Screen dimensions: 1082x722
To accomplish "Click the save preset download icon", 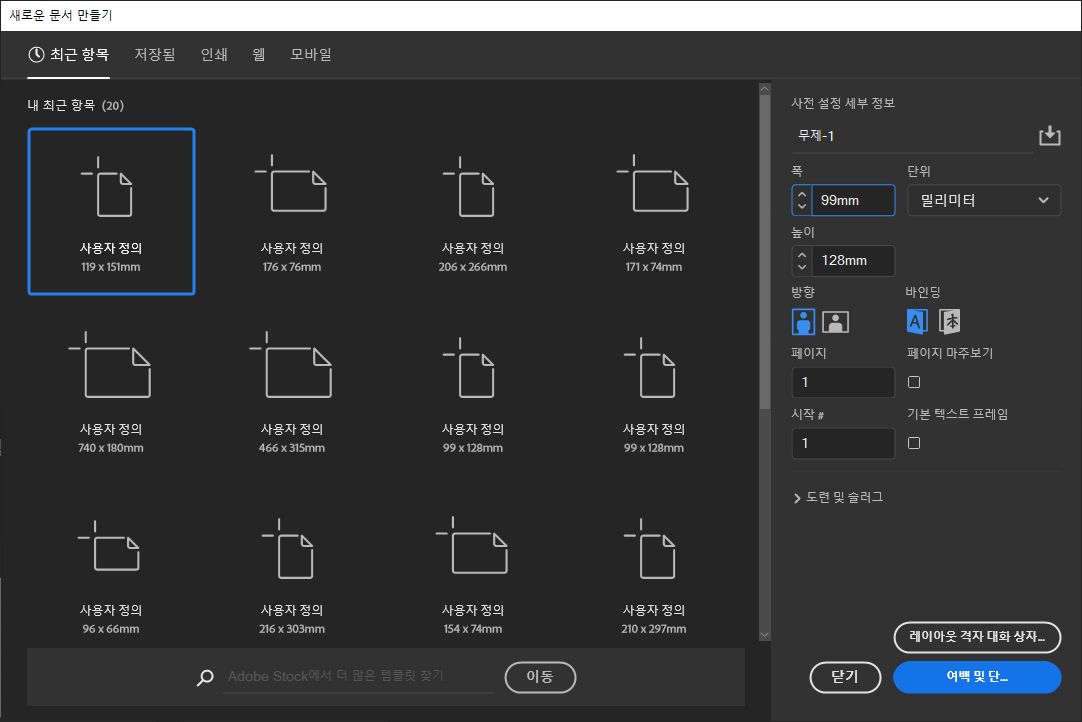I will (1050, 135).
